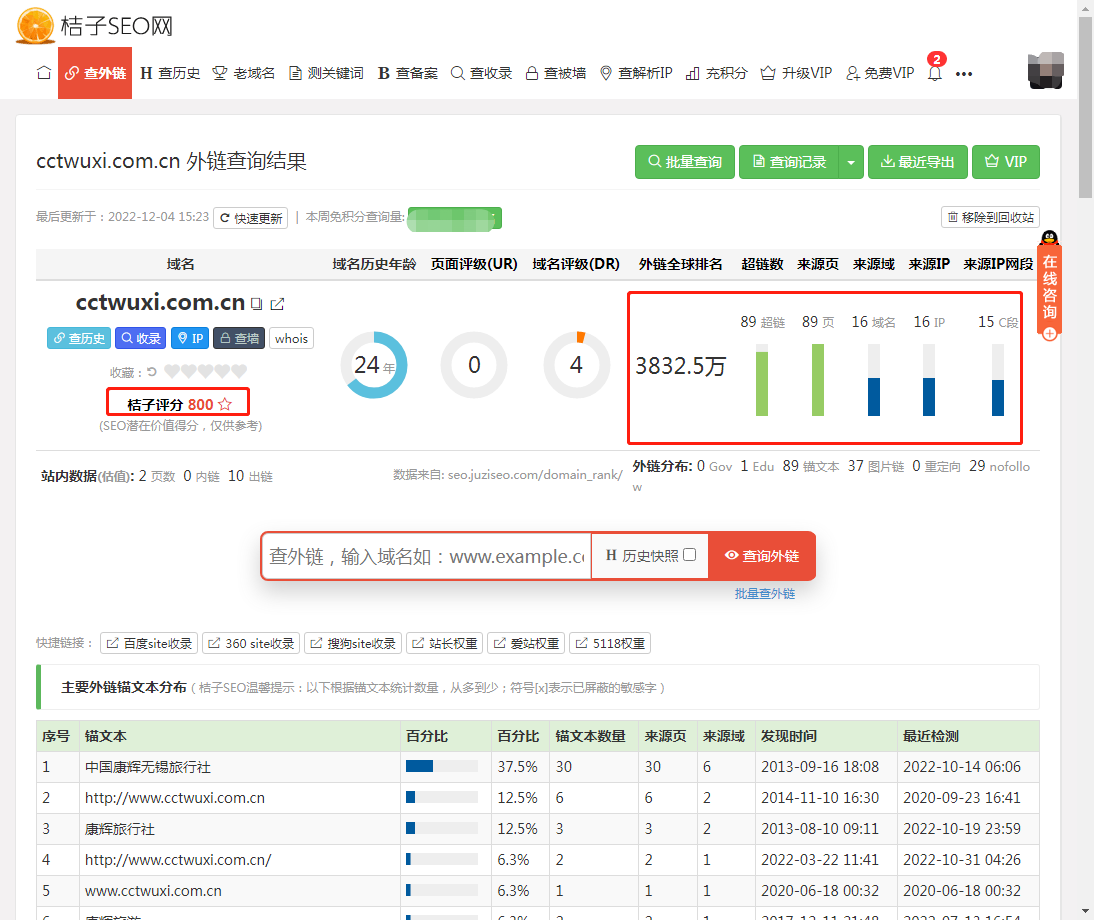This screenshot has height=920, width=1094.
Task: Click the user avatar at top right
Action: (x=1045, y=69)
